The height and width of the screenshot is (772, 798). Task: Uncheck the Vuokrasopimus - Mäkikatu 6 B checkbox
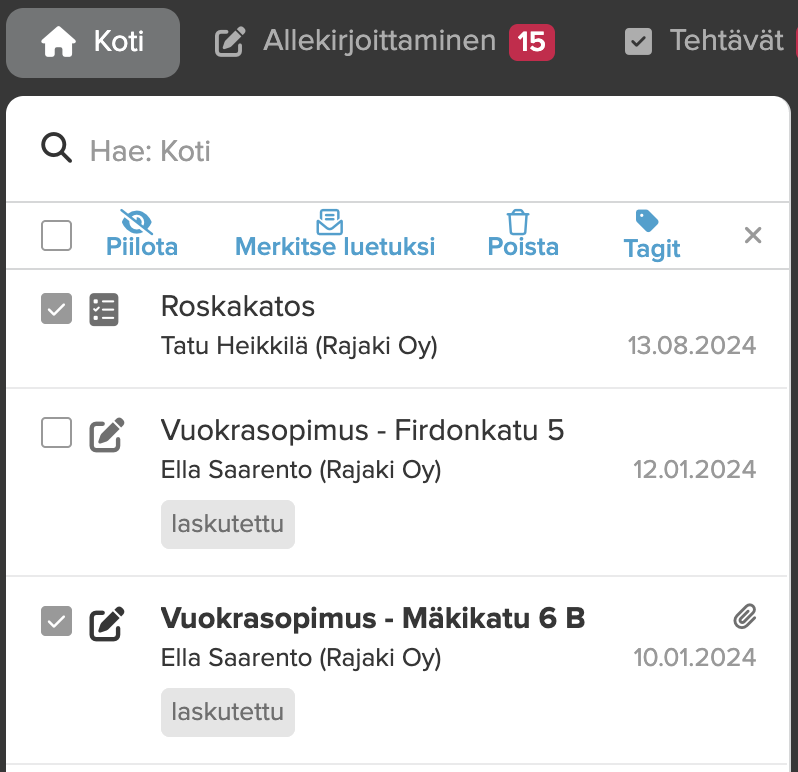(57, 622)
